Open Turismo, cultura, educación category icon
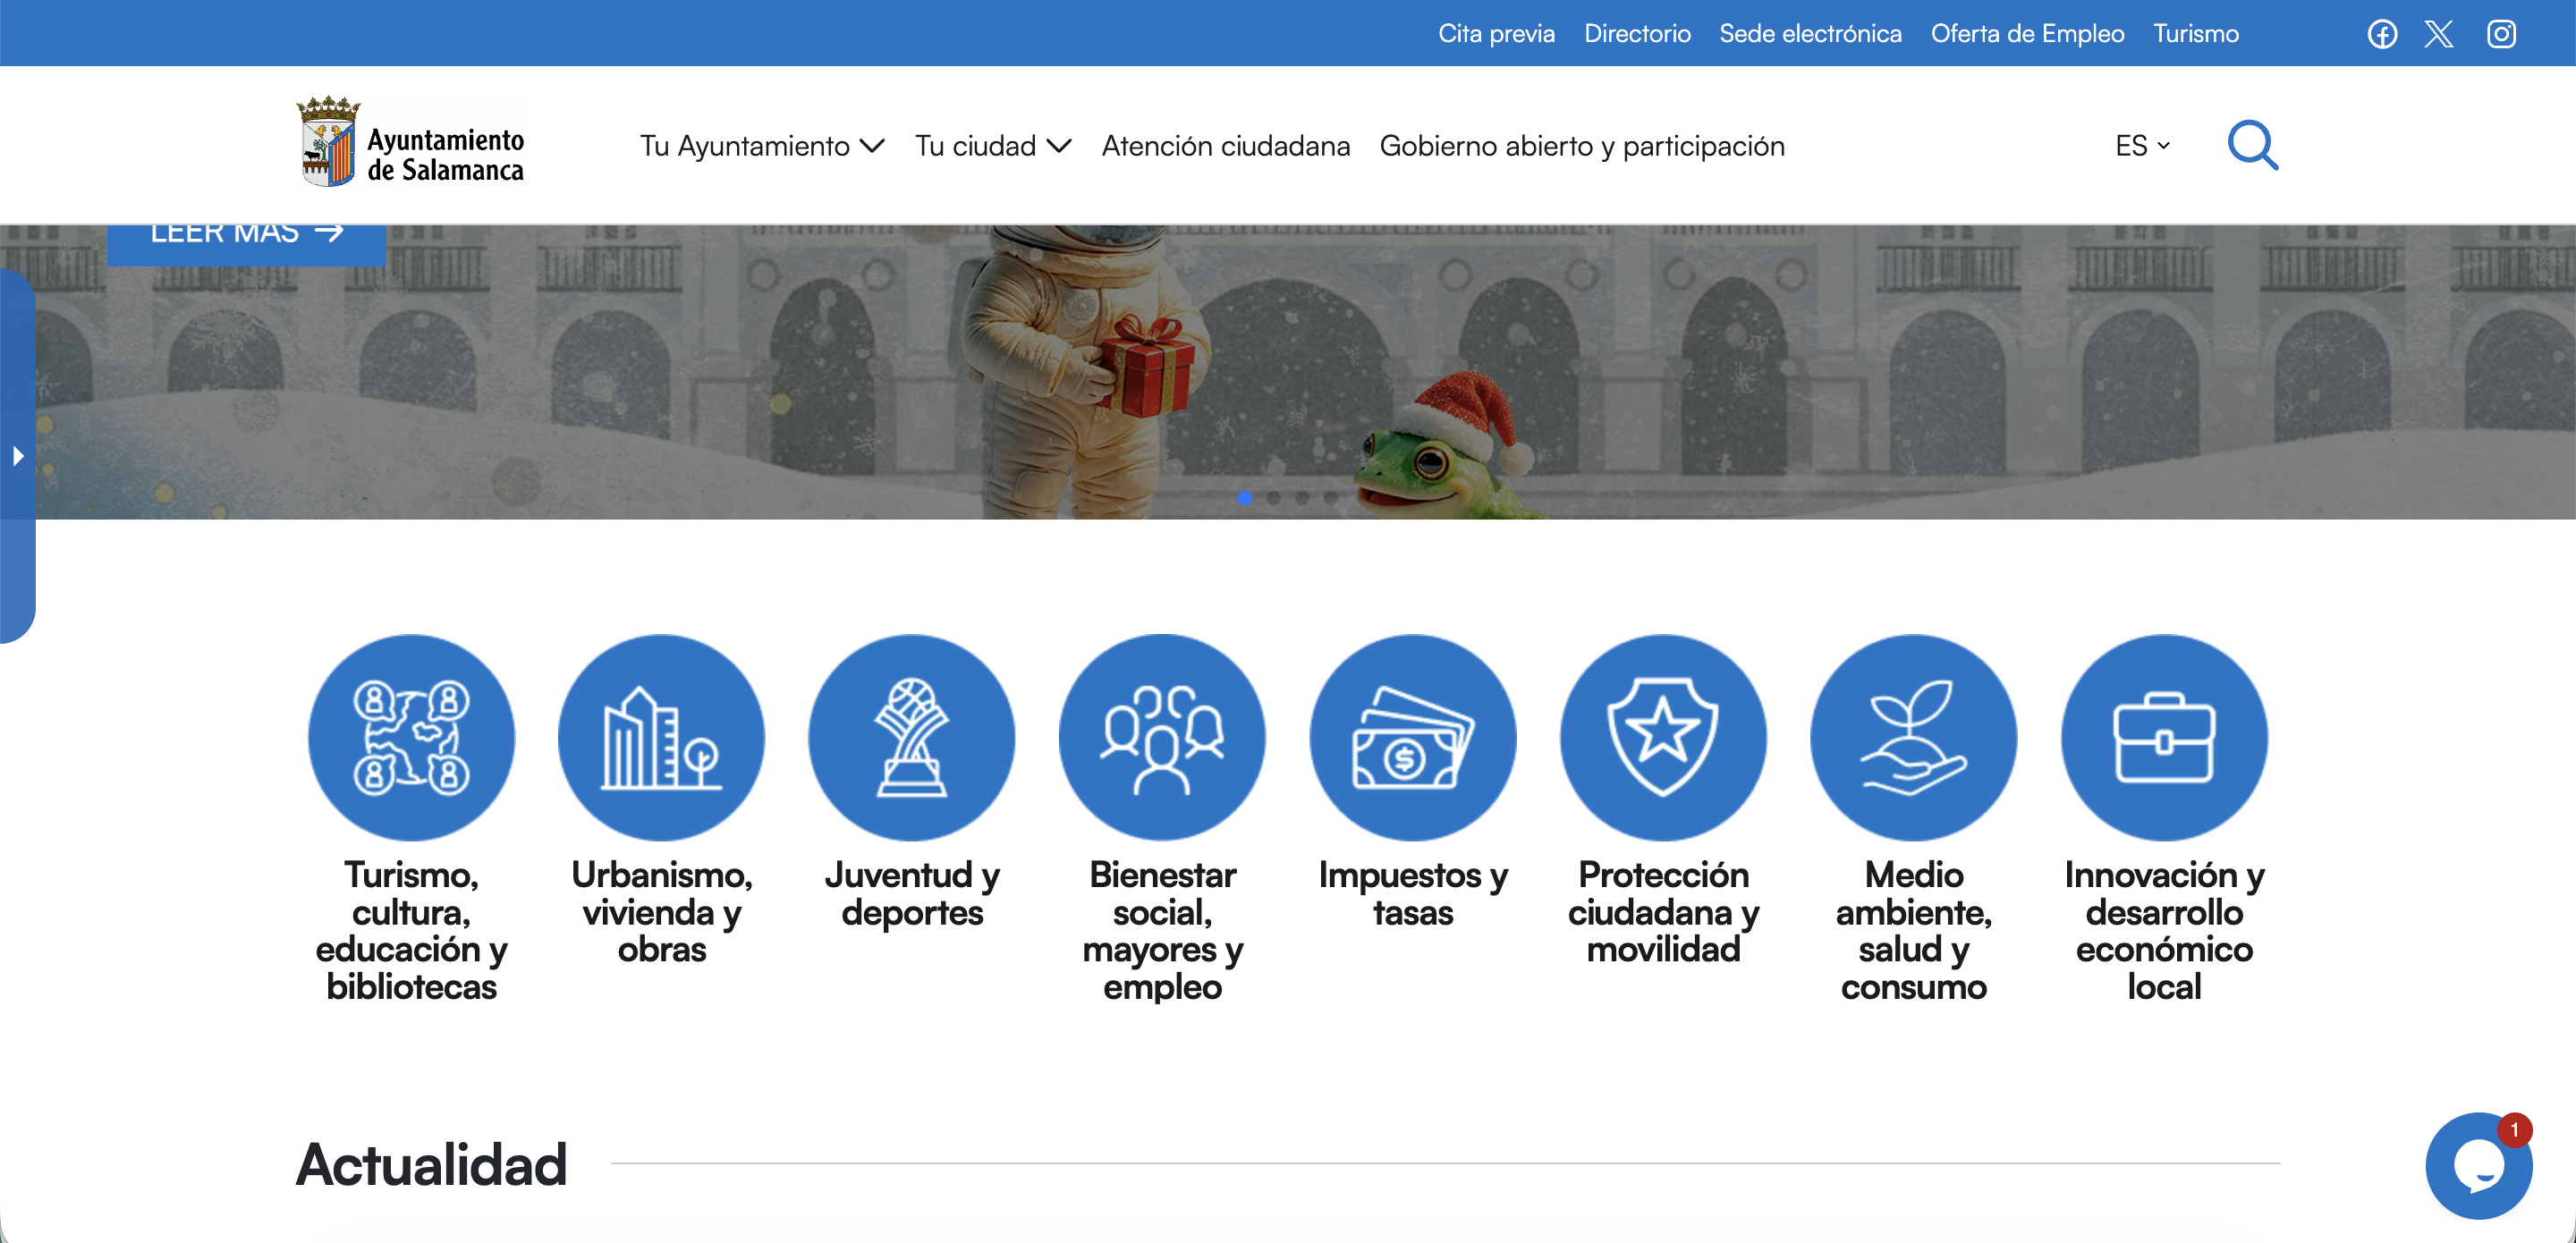Viewport: 2576px width, 1243px height. point(411,737)
